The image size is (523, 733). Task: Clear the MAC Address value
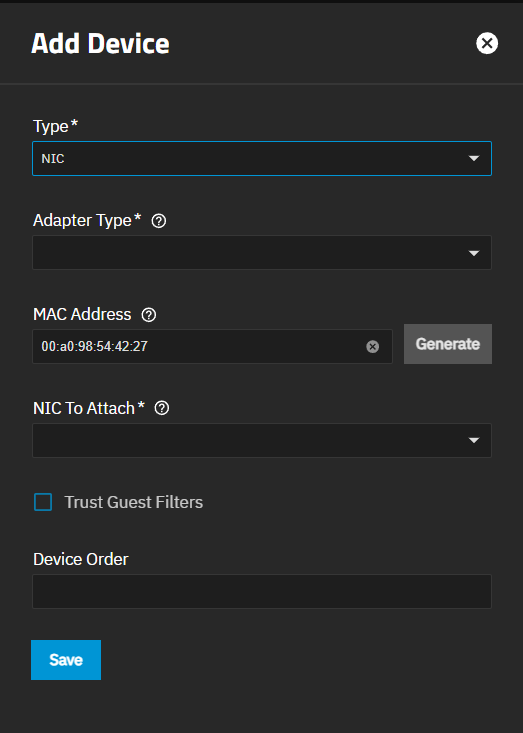pyautogui.click(x=373, y=346)
